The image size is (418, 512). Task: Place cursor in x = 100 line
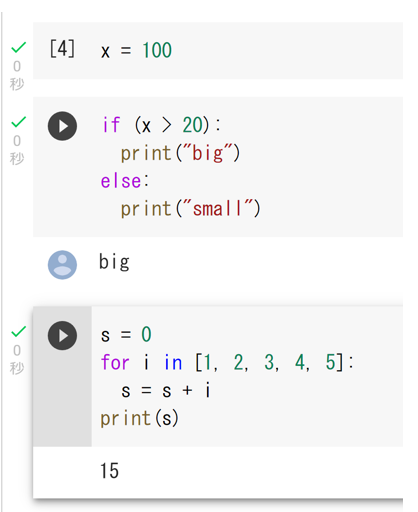136,51
